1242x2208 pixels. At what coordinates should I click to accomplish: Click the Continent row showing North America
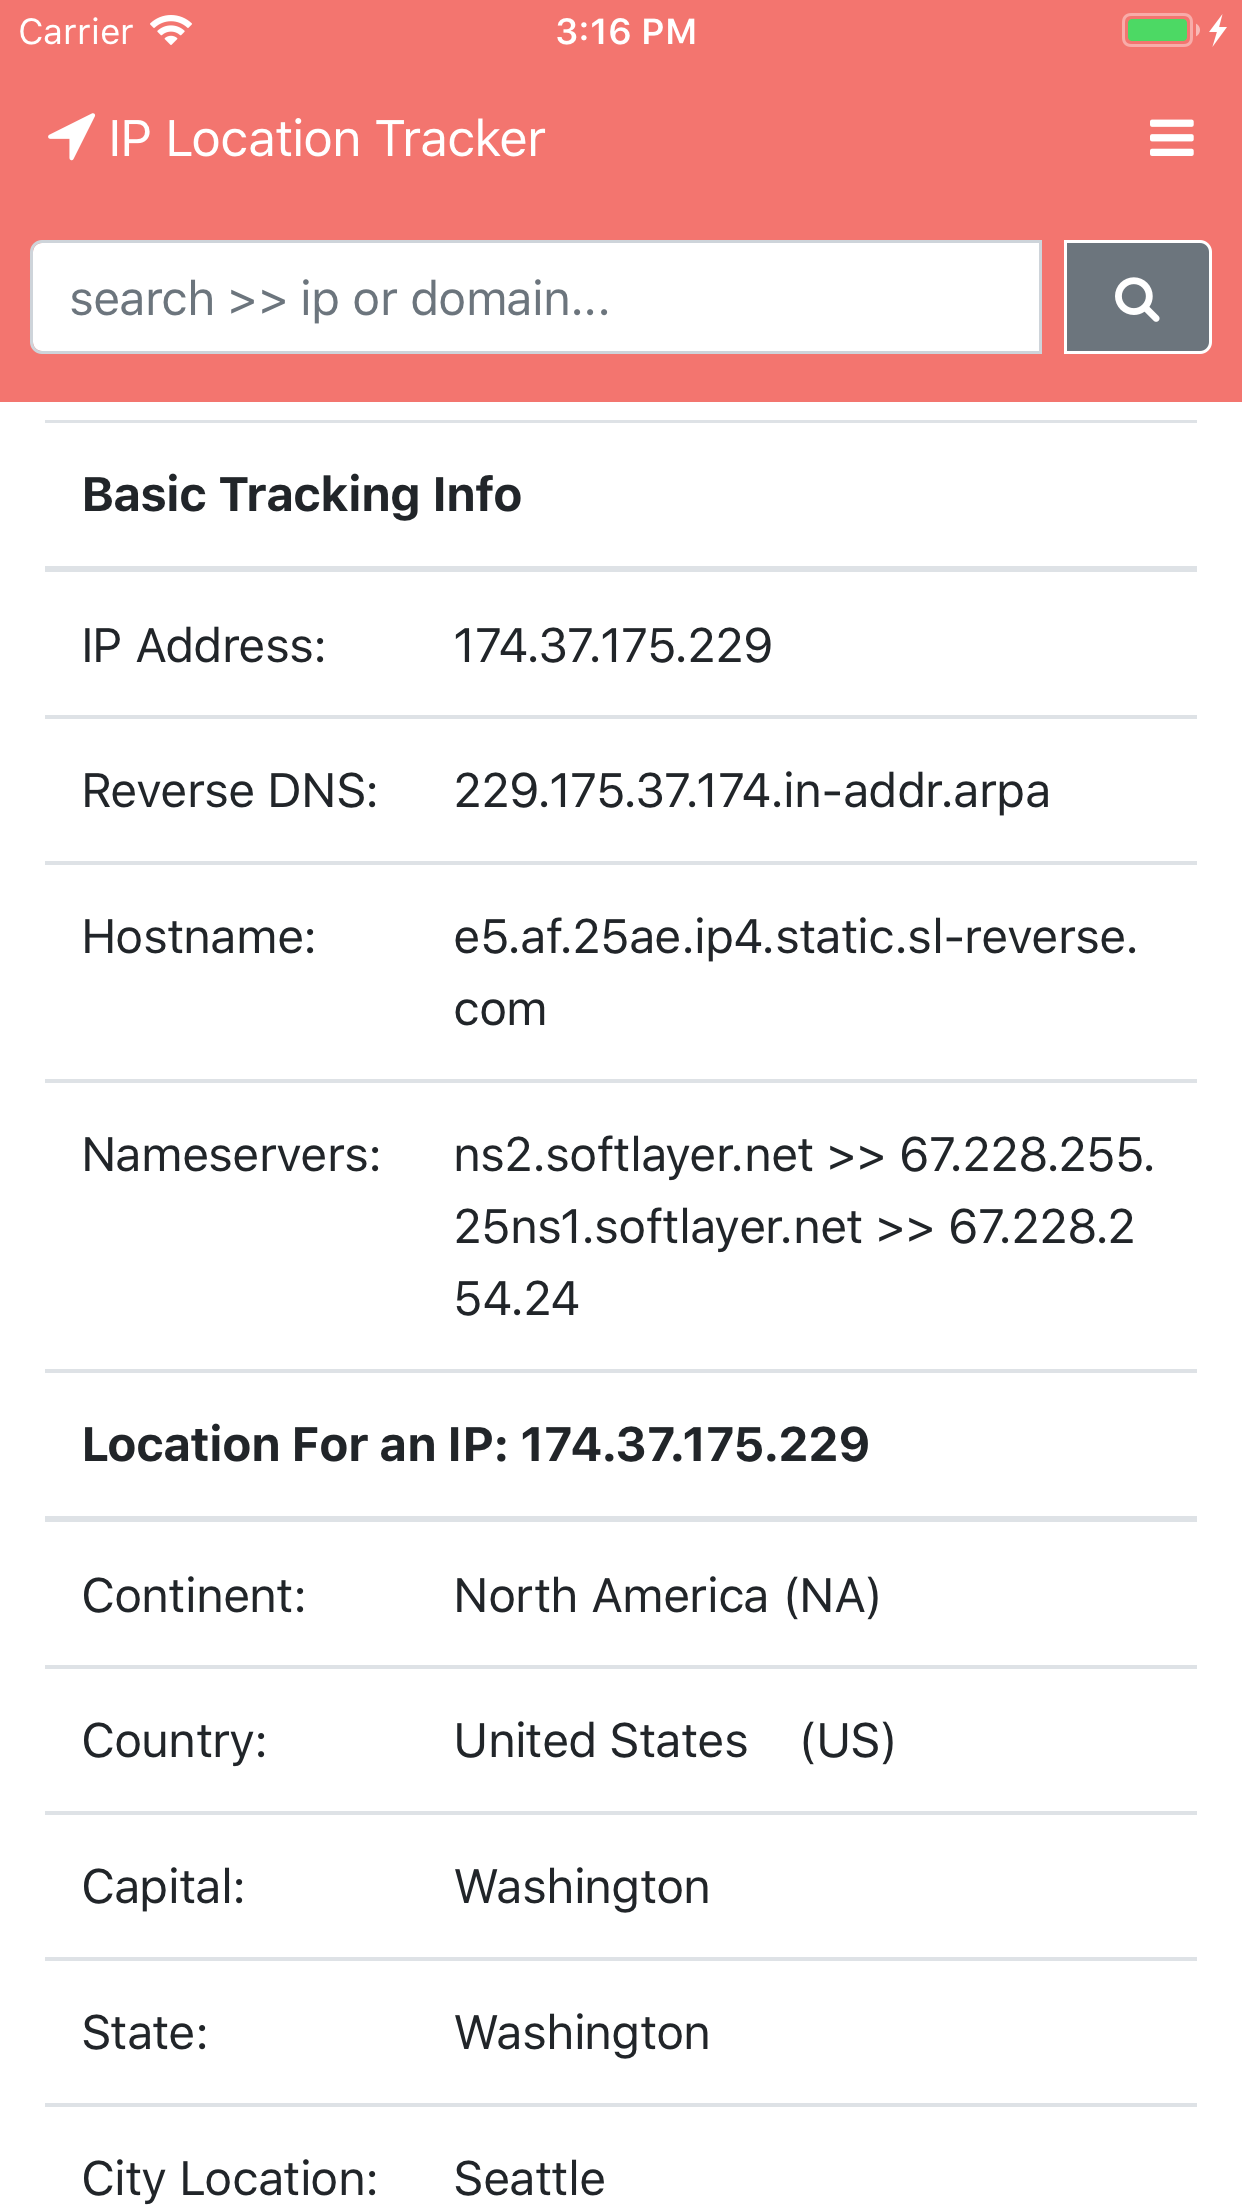(666, 1594)
